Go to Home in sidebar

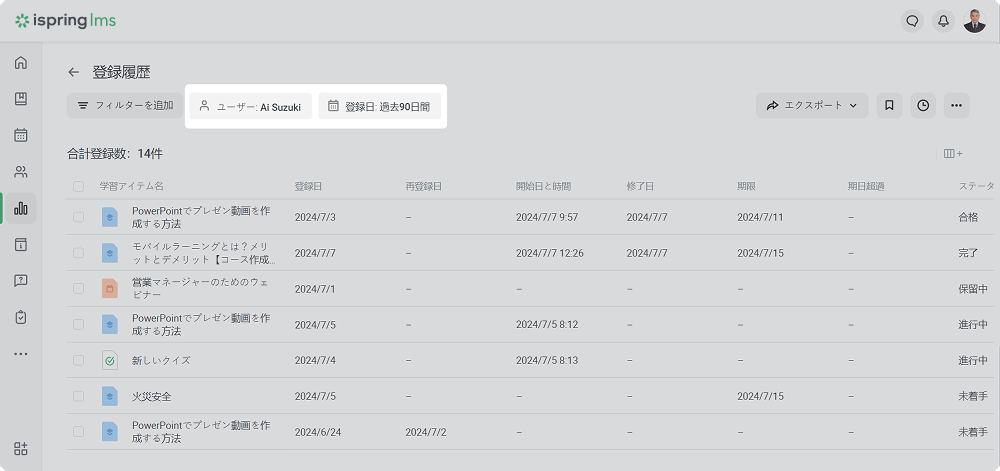[21, 63]
